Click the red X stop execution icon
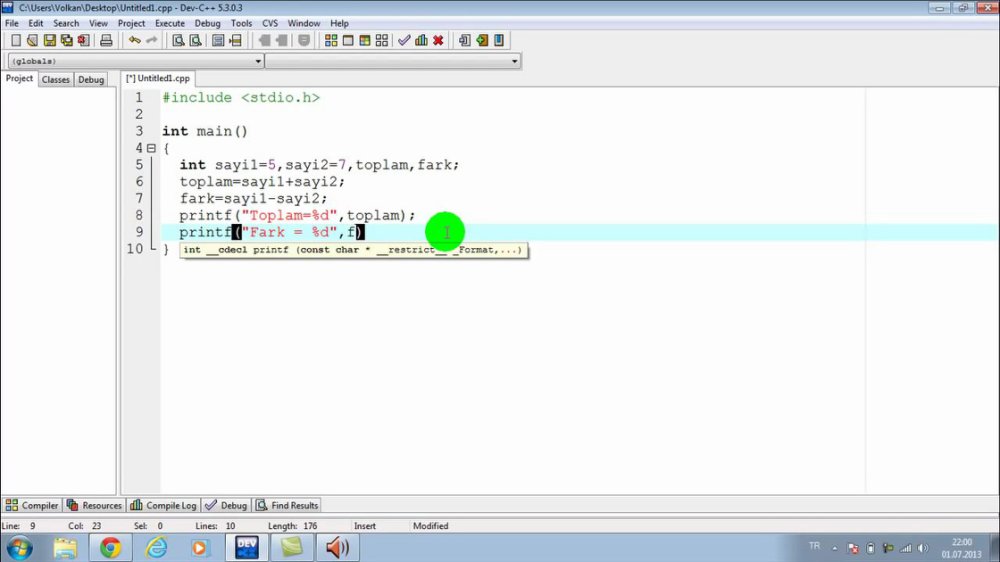This screenshot has height=562, width=1000. tap(438, 40)
